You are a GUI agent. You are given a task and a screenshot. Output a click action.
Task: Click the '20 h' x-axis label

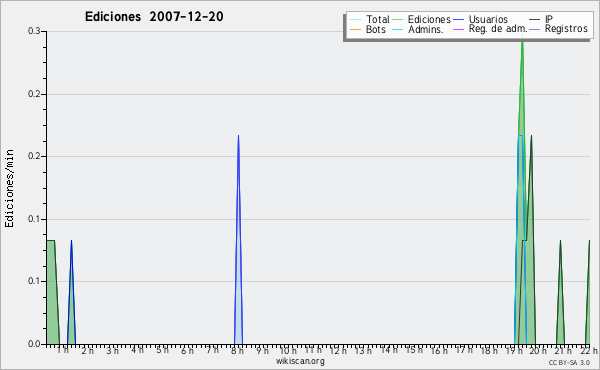(x=538, y=350)
